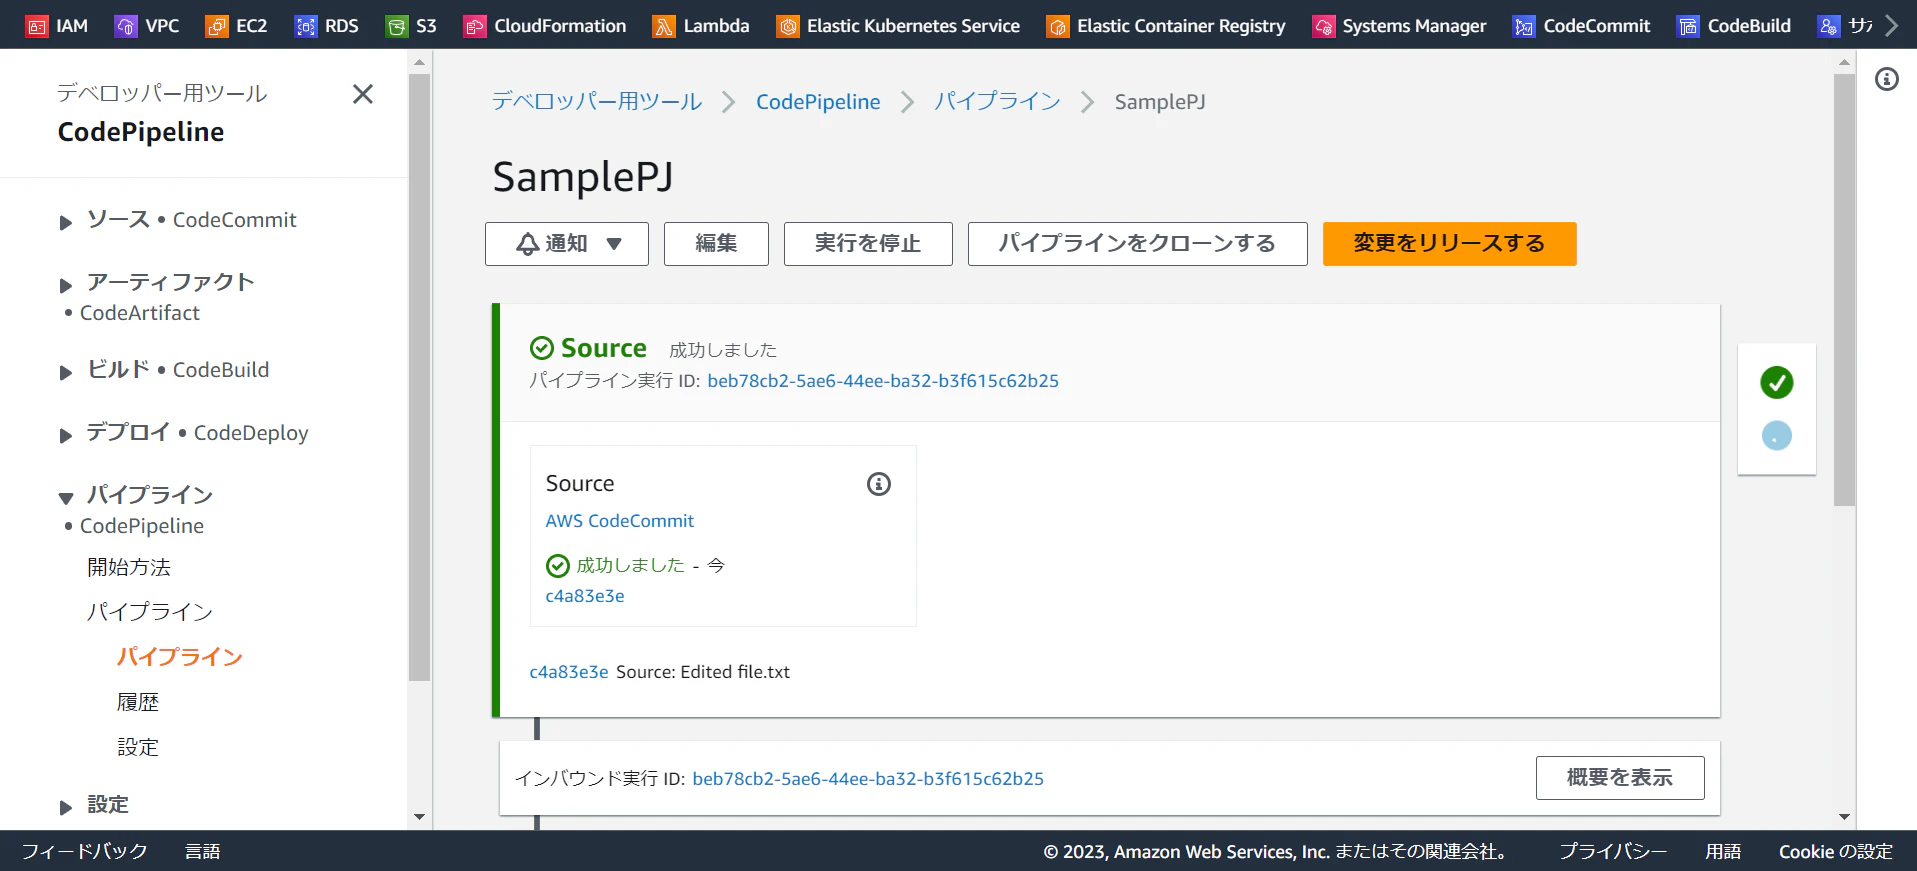Open the AWS CodeCommit provider link

point(620,521)
